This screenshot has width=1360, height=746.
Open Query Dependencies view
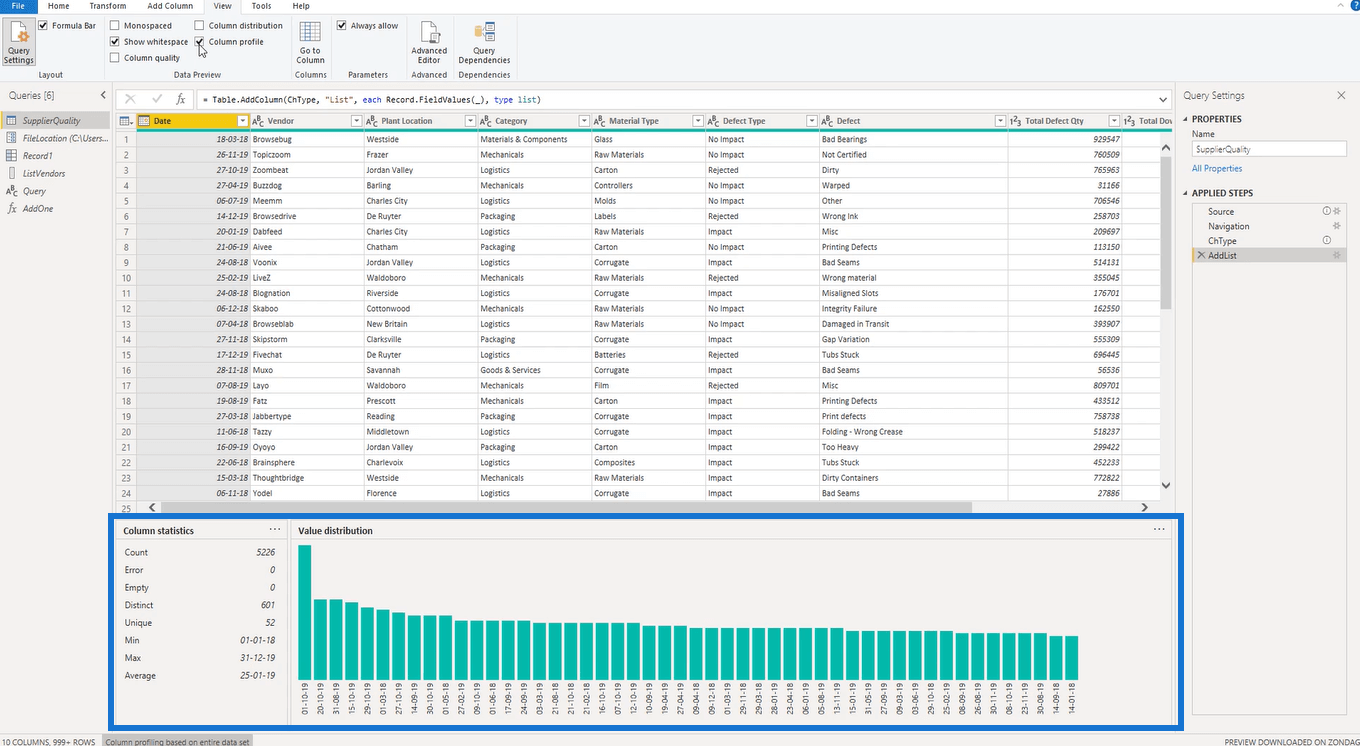click(x=484, y=42)
